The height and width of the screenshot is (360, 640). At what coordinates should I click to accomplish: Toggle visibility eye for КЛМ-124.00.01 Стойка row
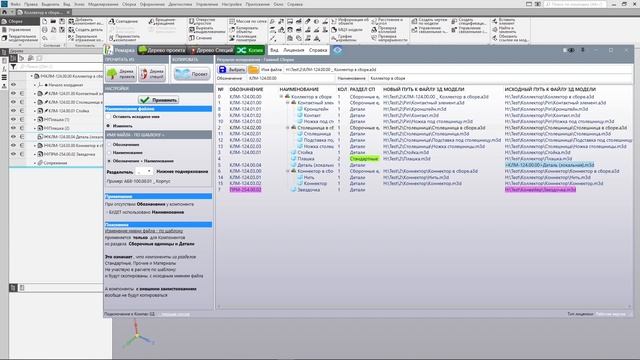[13, 111]
